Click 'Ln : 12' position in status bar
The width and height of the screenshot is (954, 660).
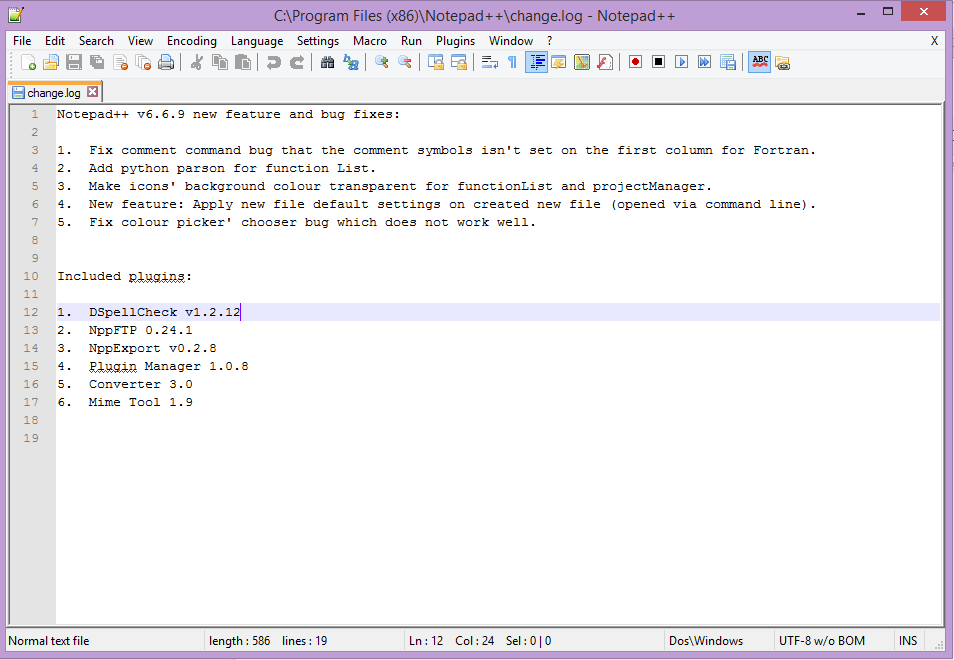[426, 641]
